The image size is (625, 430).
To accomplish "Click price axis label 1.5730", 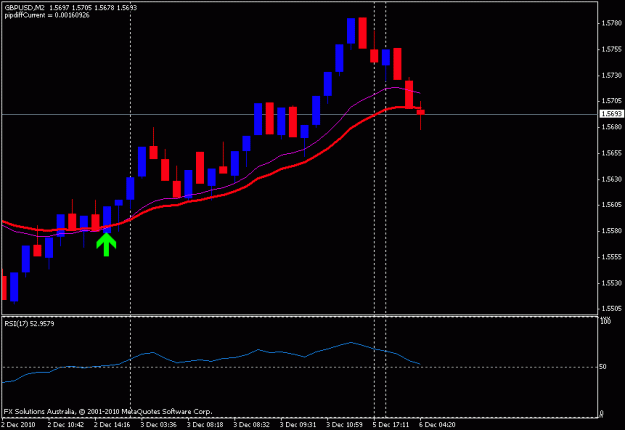I will point(611,75).
